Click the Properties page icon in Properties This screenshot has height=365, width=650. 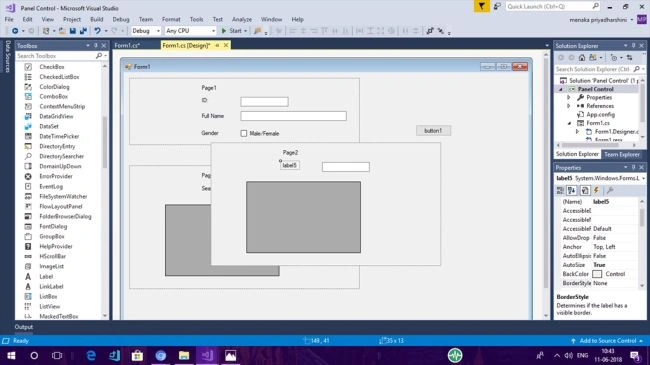[585, 190]
